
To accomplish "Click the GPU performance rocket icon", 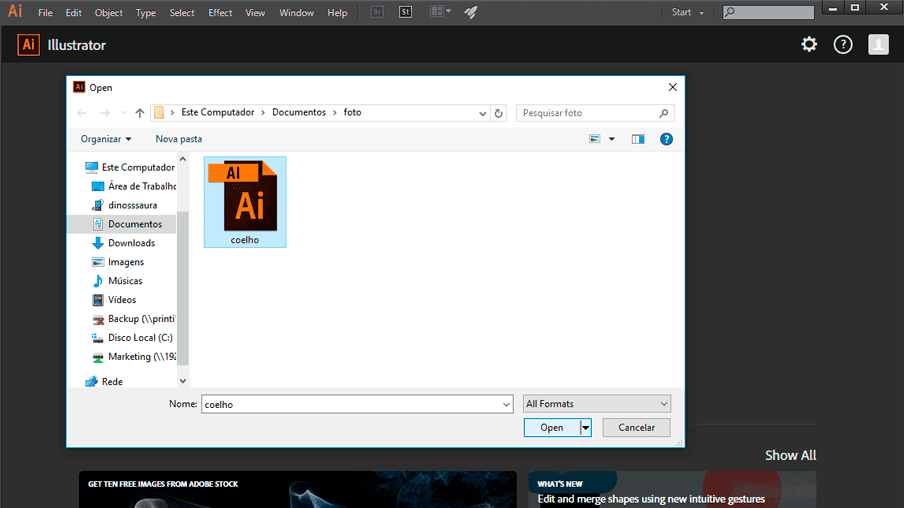I will click(471, 12).
